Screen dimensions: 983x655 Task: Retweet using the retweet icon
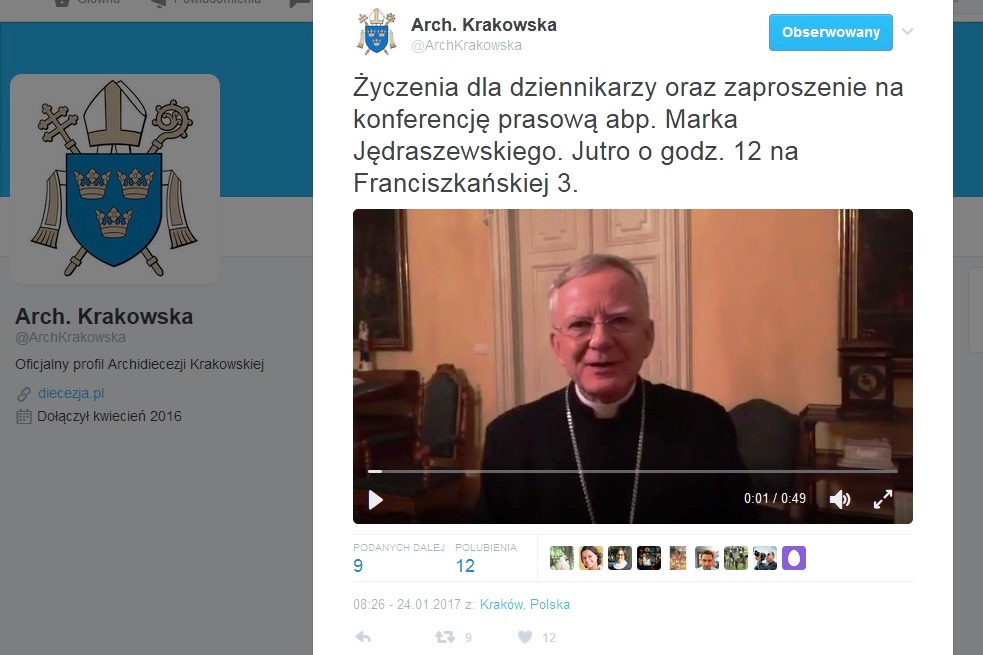444,637
